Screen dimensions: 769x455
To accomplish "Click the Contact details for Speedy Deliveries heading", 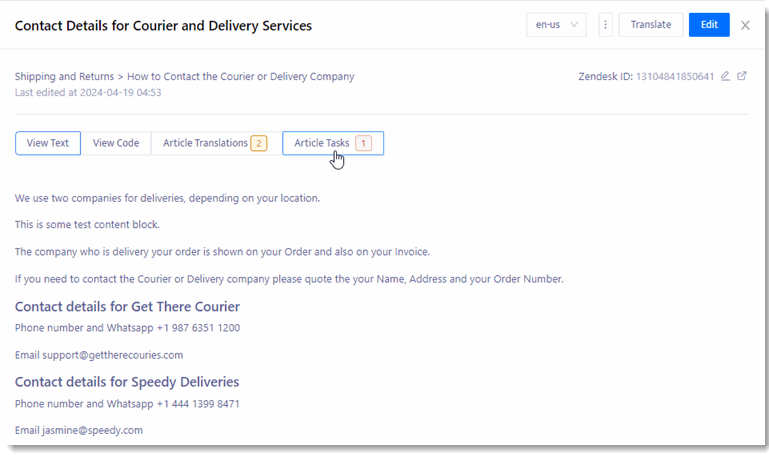I will [127, 382].
